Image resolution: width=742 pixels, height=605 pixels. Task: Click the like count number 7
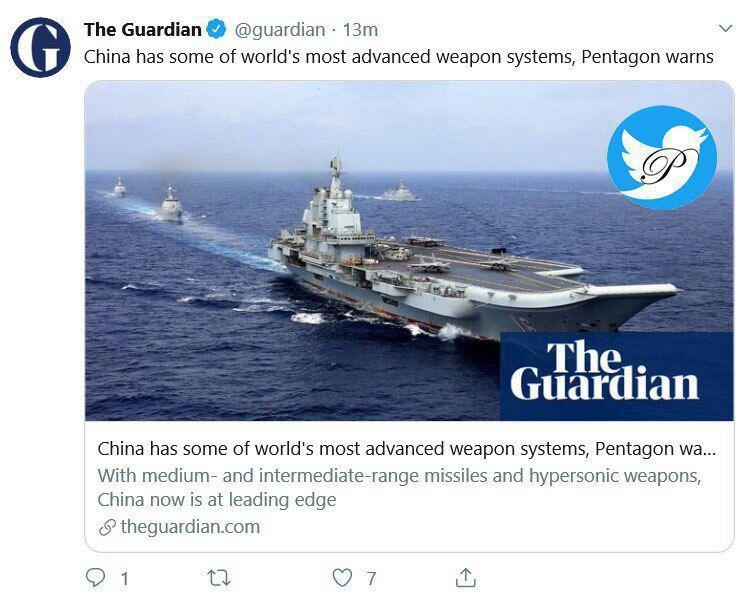pyautogui.click(x=371, y=578)
